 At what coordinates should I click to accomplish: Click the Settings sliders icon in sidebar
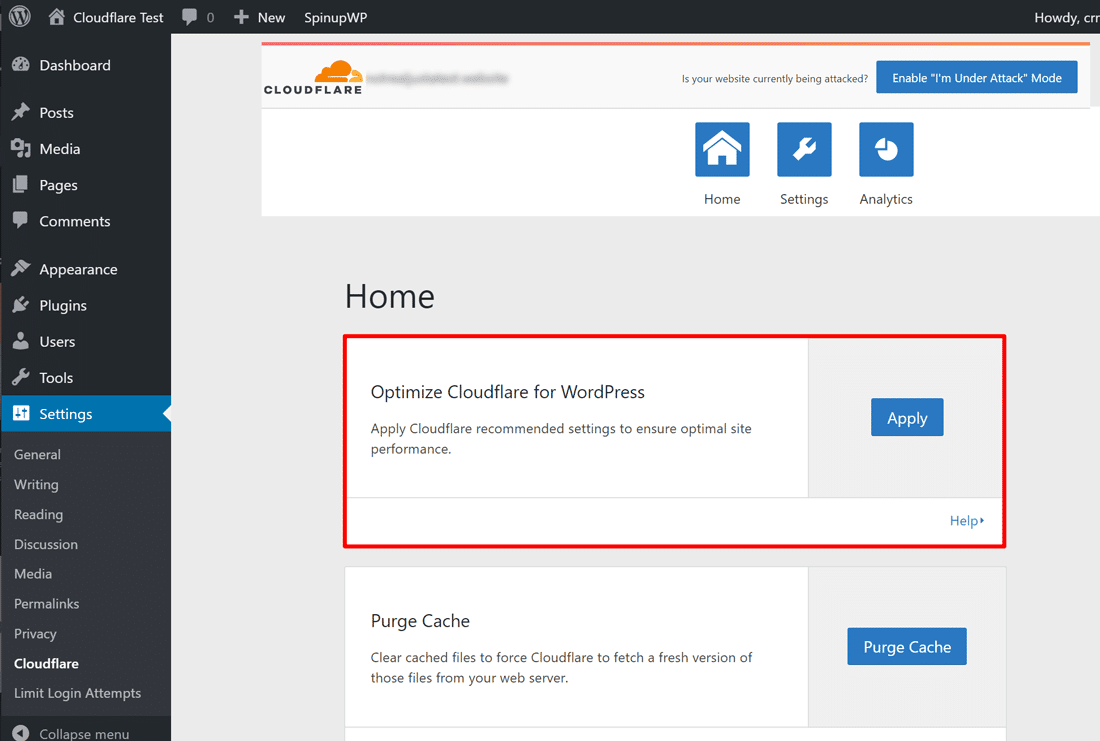[x=21, y=413]
